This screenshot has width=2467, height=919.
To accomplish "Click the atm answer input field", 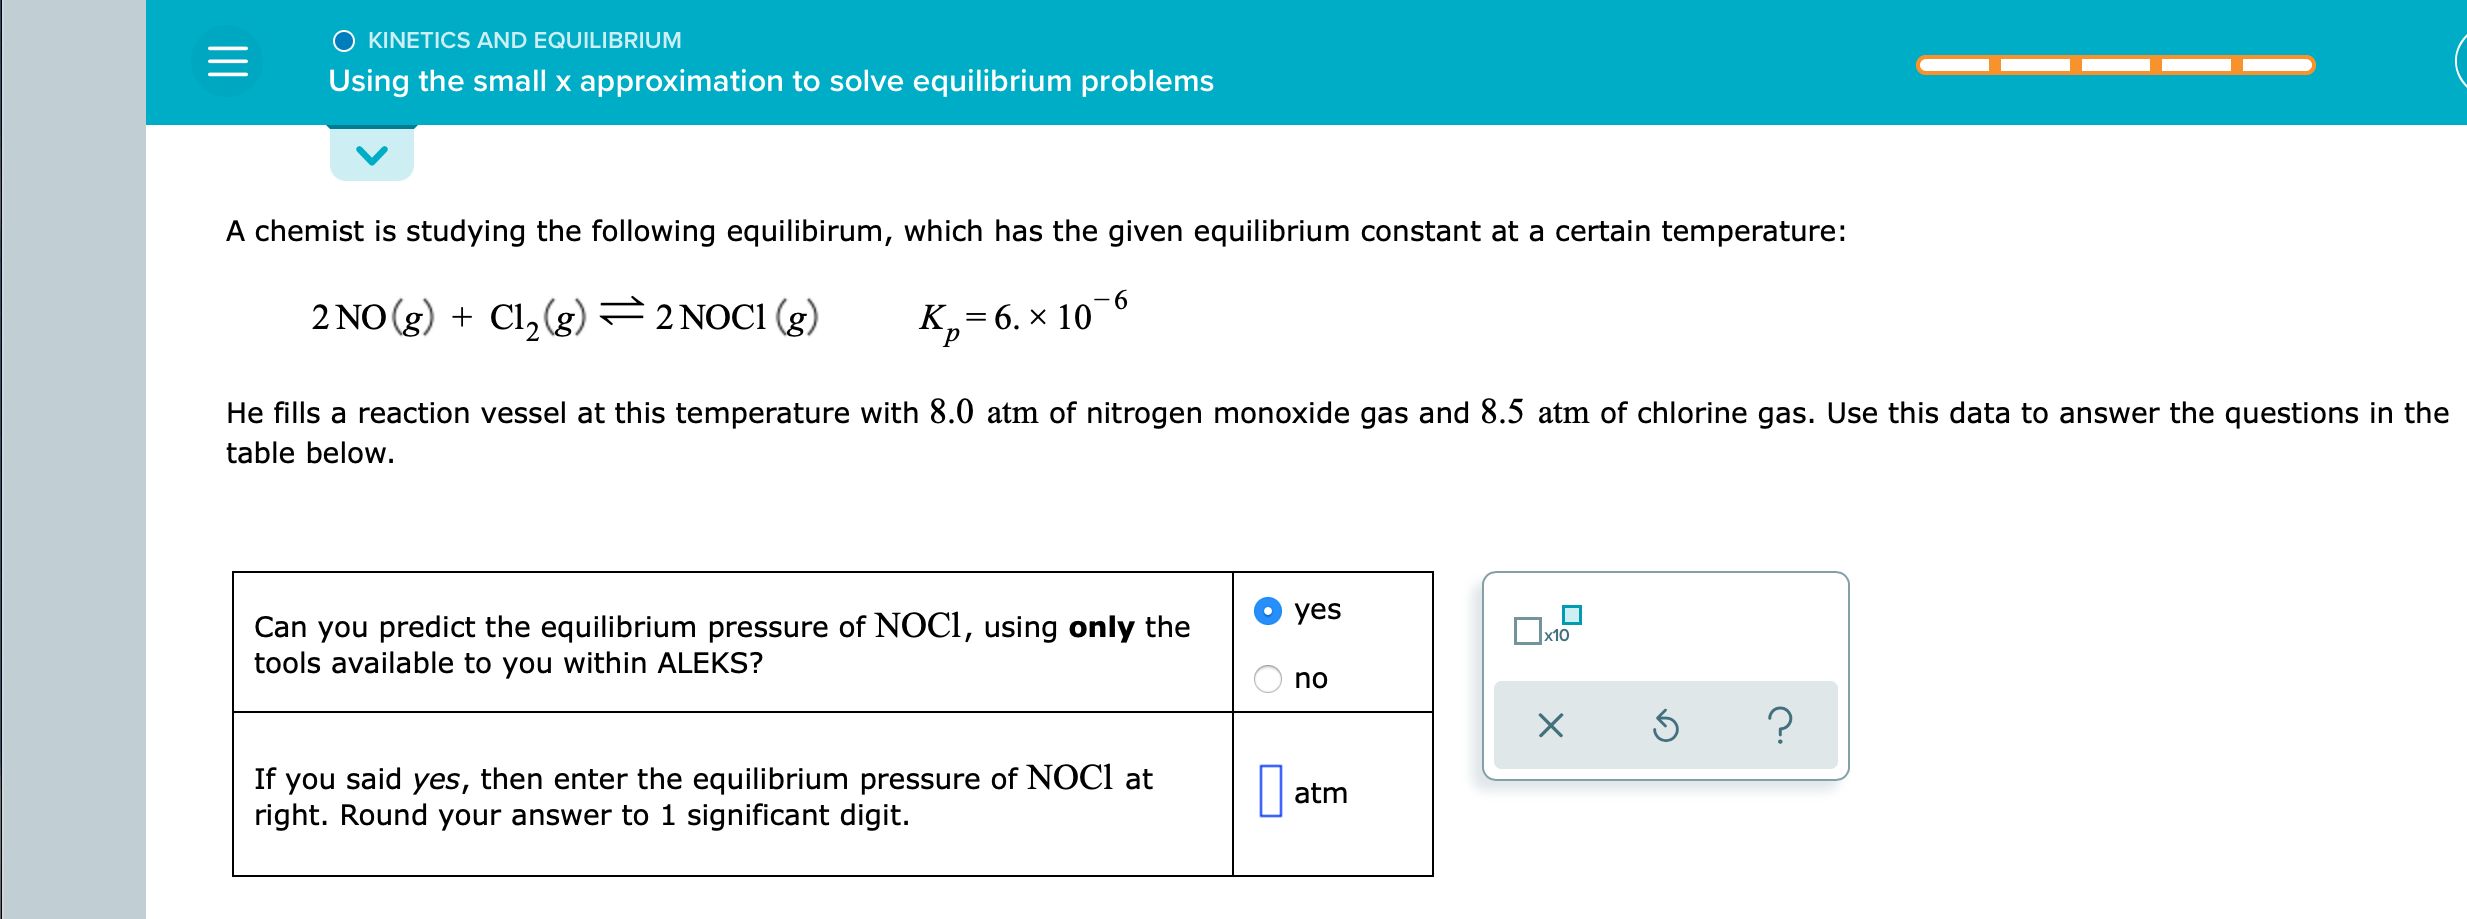I will pyautogui.click(x=1271, y=793).
